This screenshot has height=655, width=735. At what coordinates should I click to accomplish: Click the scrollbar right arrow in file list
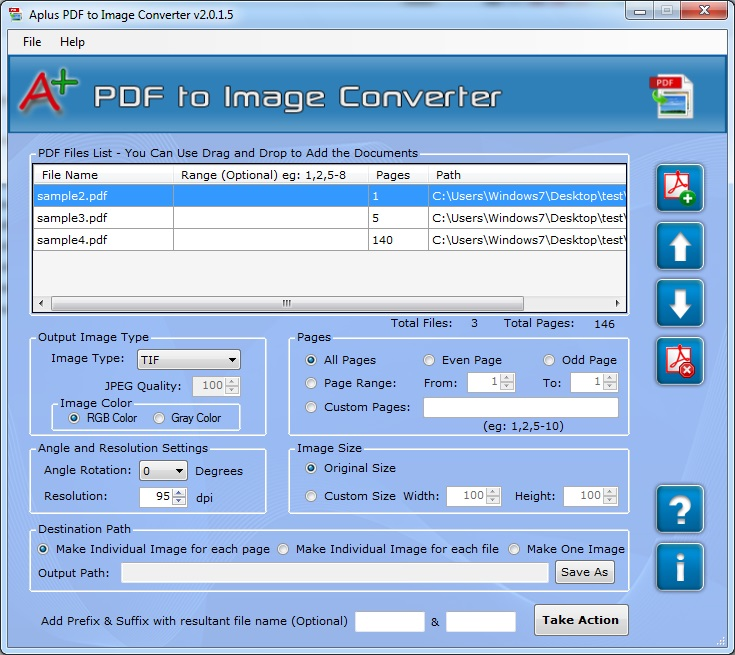tap(617, 303)
